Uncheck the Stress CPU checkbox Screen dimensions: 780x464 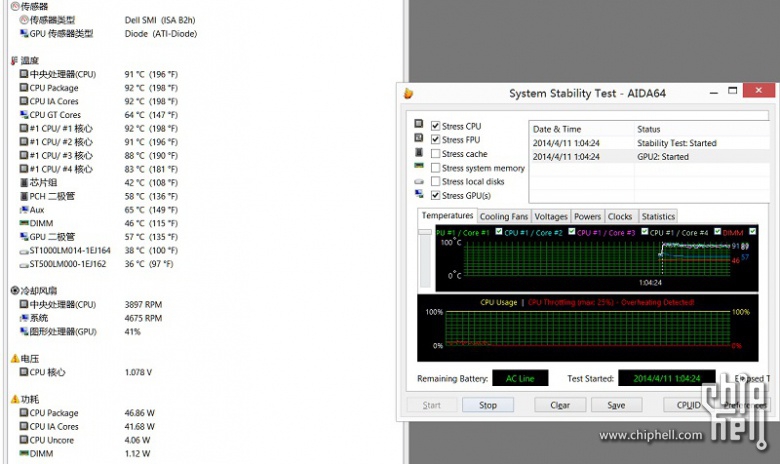[435, 126]
